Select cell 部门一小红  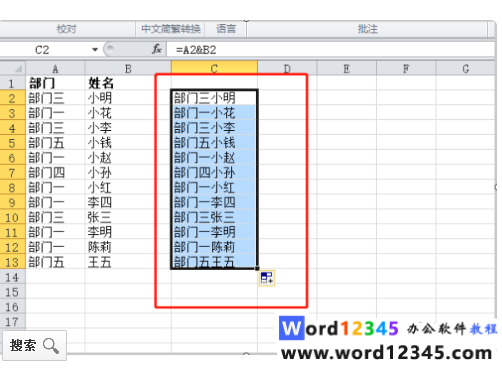pyautogui.click(x=214, y=187)
